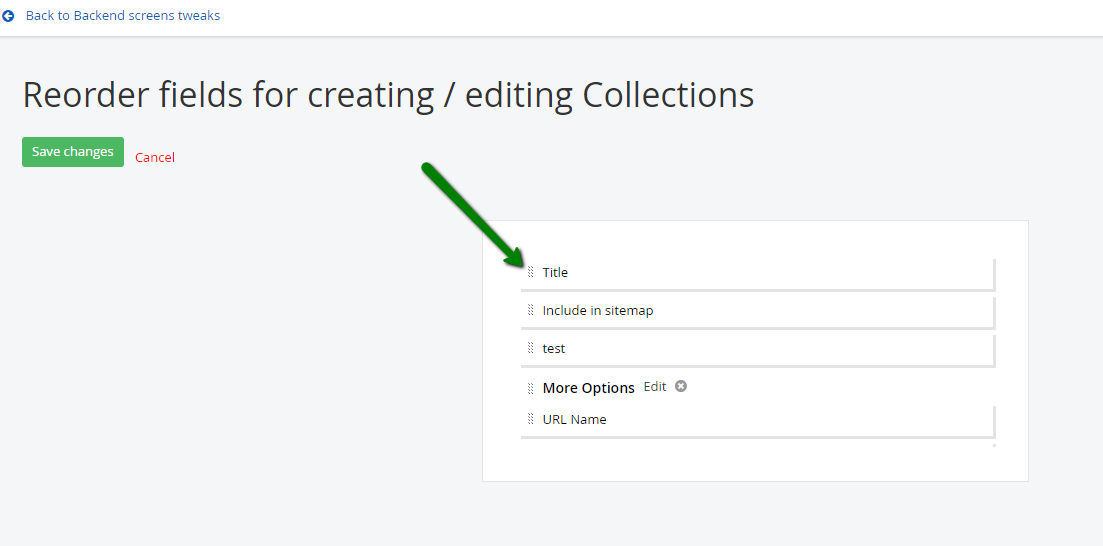Screen dimensions: 1103x546
Task: Select the URL Name field row
Action: pyautogui.click(x=758, y=421)
